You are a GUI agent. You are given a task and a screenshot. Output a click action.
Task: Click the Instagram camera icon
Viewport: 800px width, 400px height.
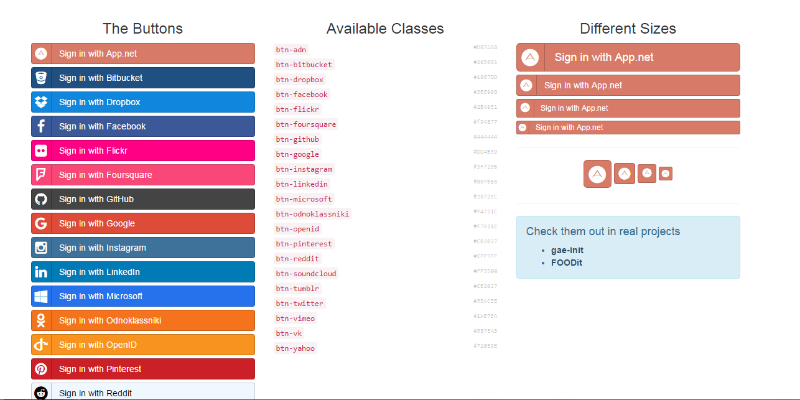(41, 248)
